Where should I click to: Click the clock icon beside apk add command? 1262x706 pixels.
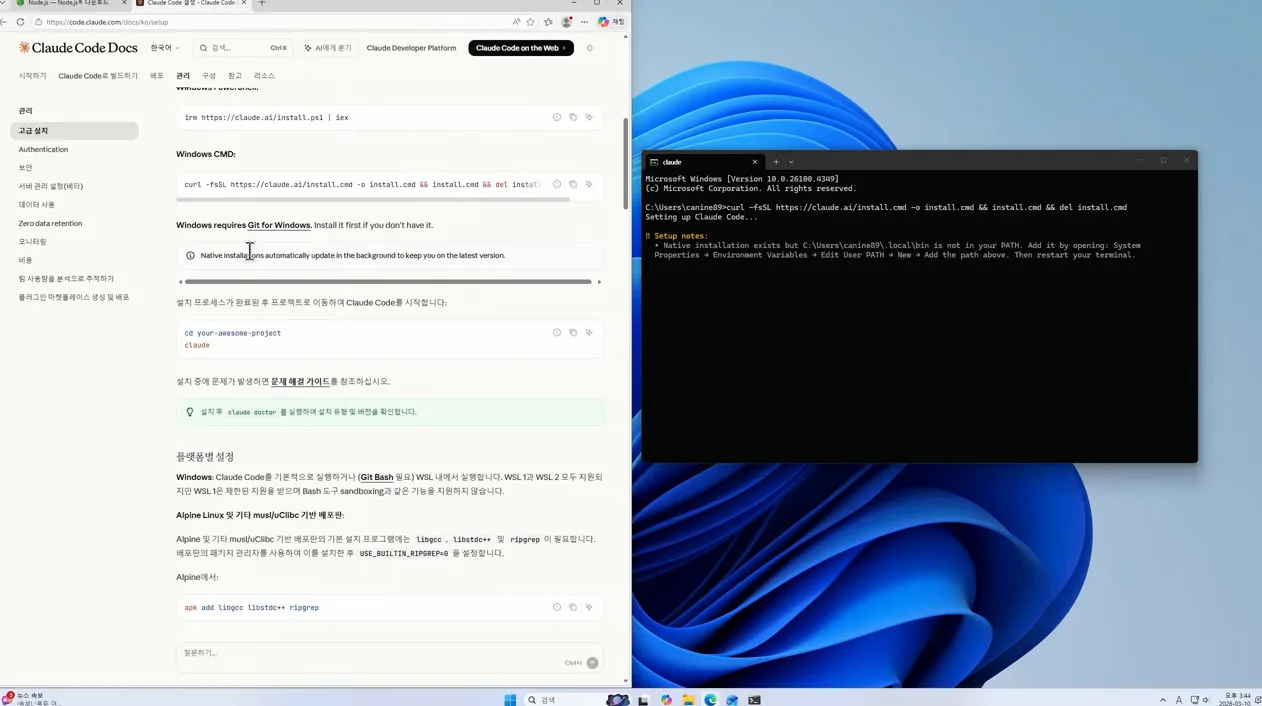(557, 607)
